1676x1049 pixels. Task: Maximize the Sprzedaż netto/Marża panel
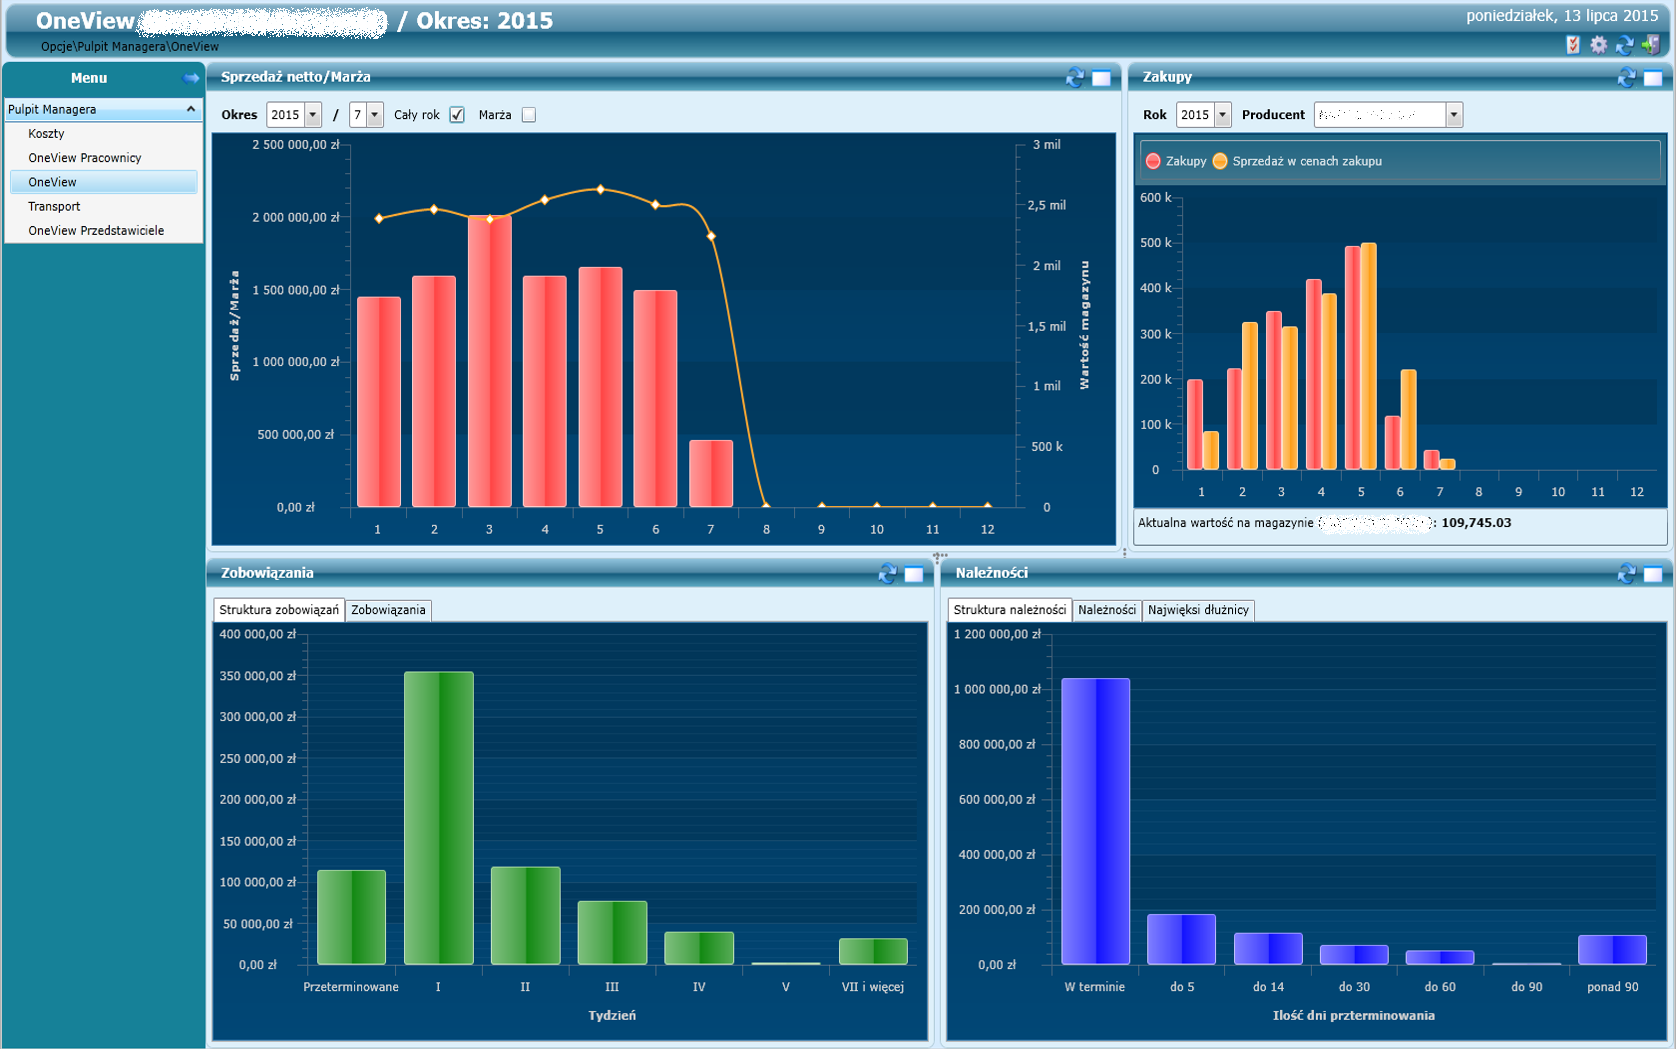pyautogui.click(x=1101, y=78)
